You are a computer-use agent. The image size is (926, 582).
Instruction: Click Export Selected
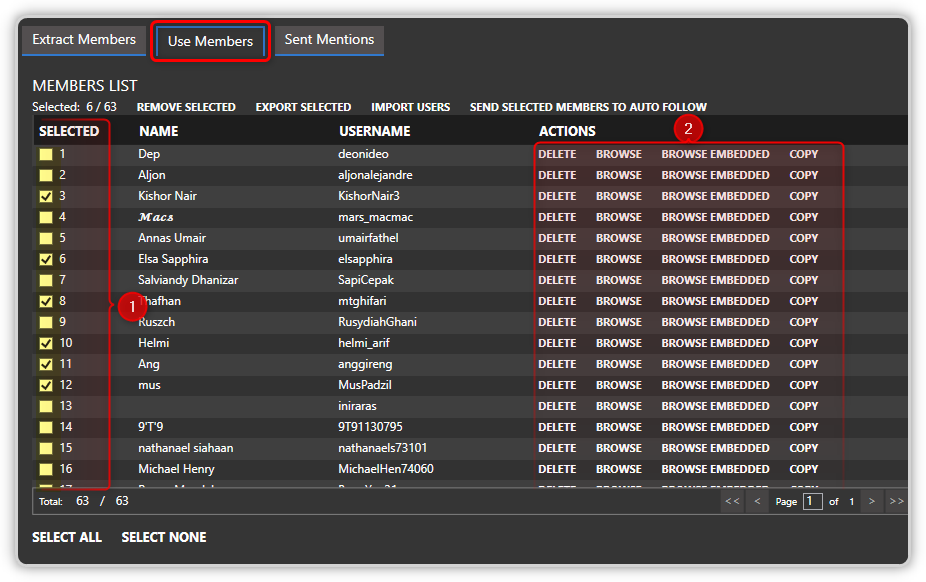[303, 107]
